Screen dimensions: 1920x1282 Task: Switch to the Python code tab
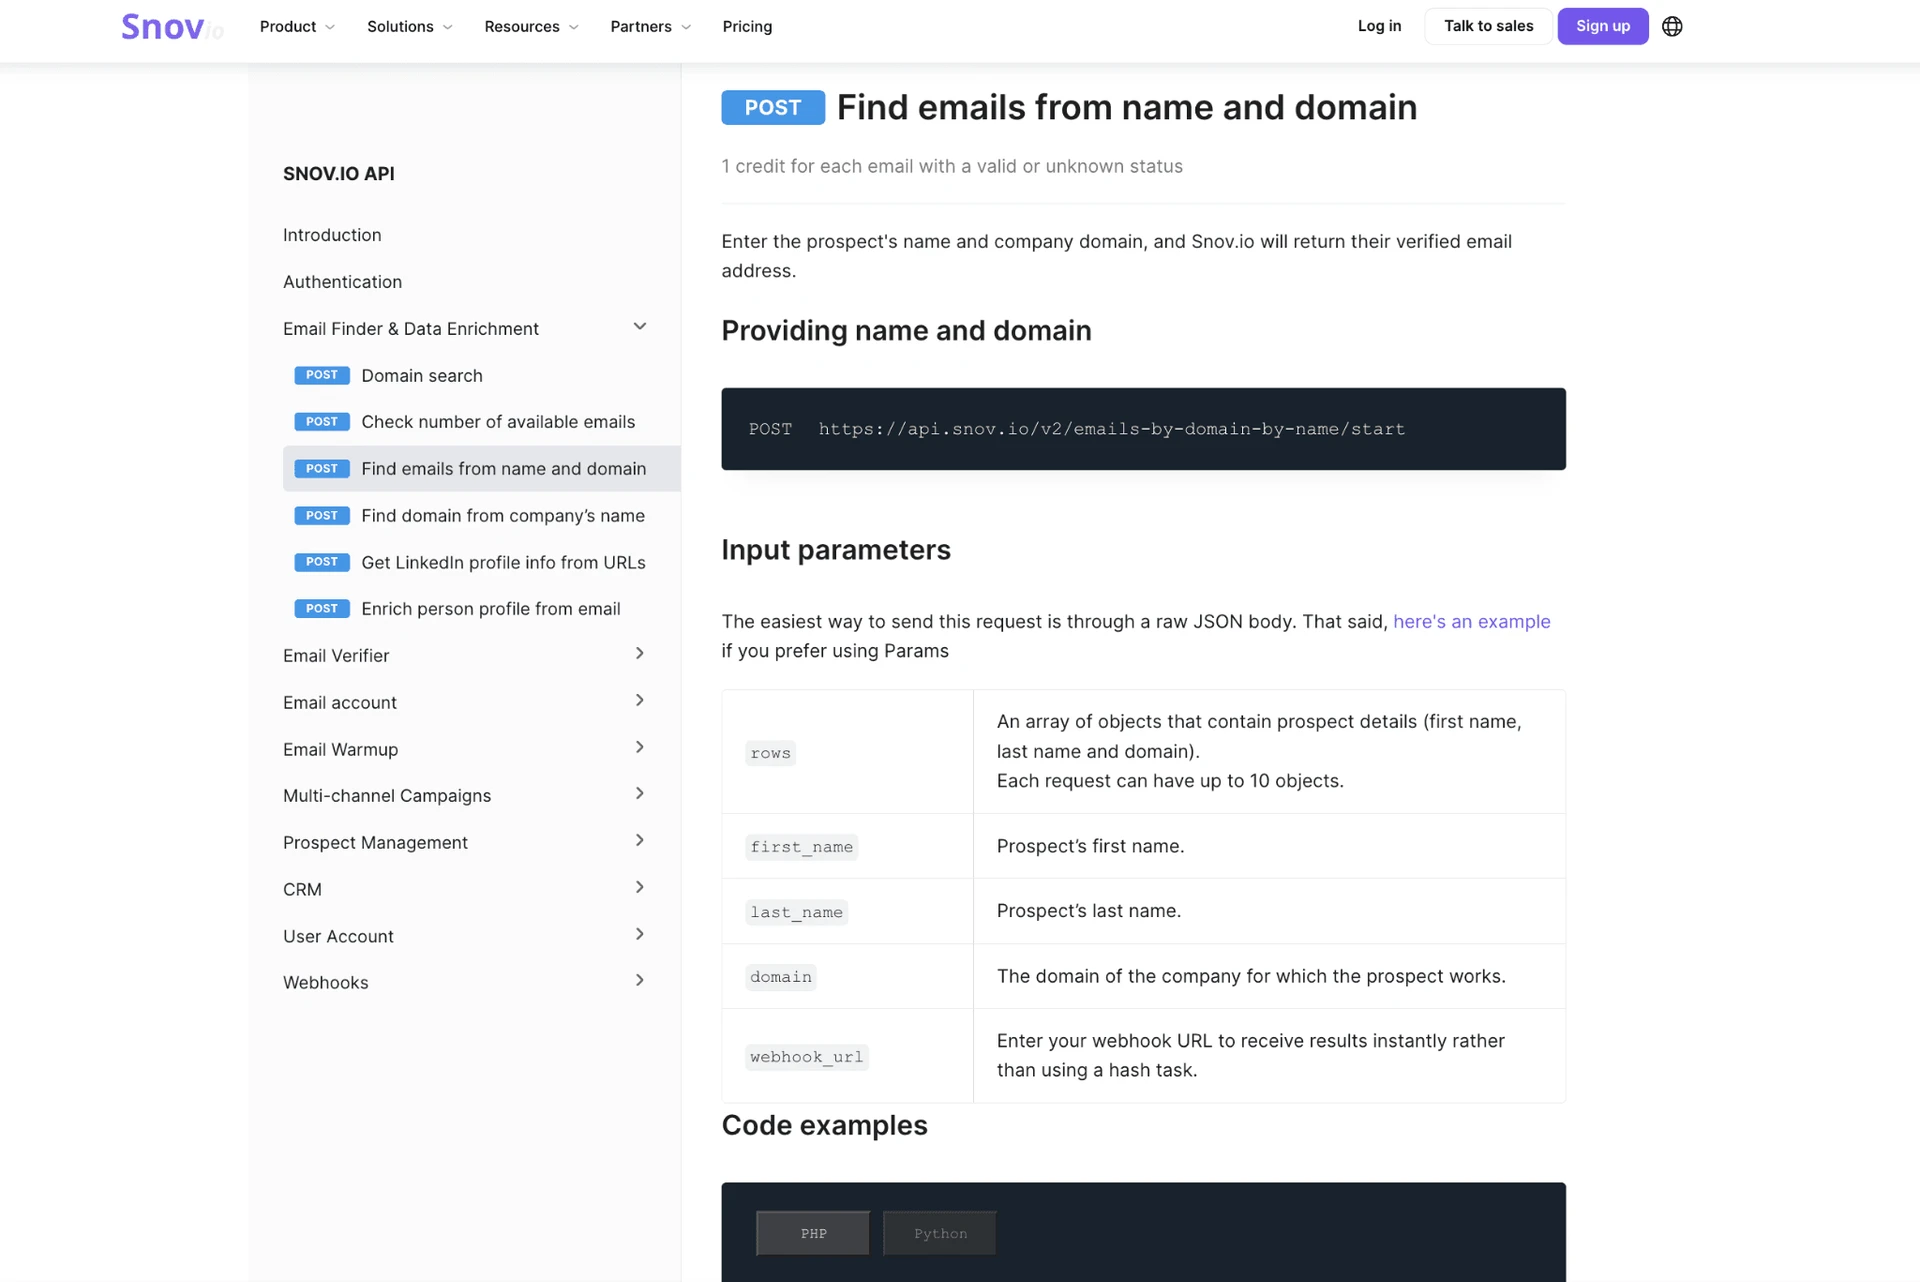[x=940, y=1233]
